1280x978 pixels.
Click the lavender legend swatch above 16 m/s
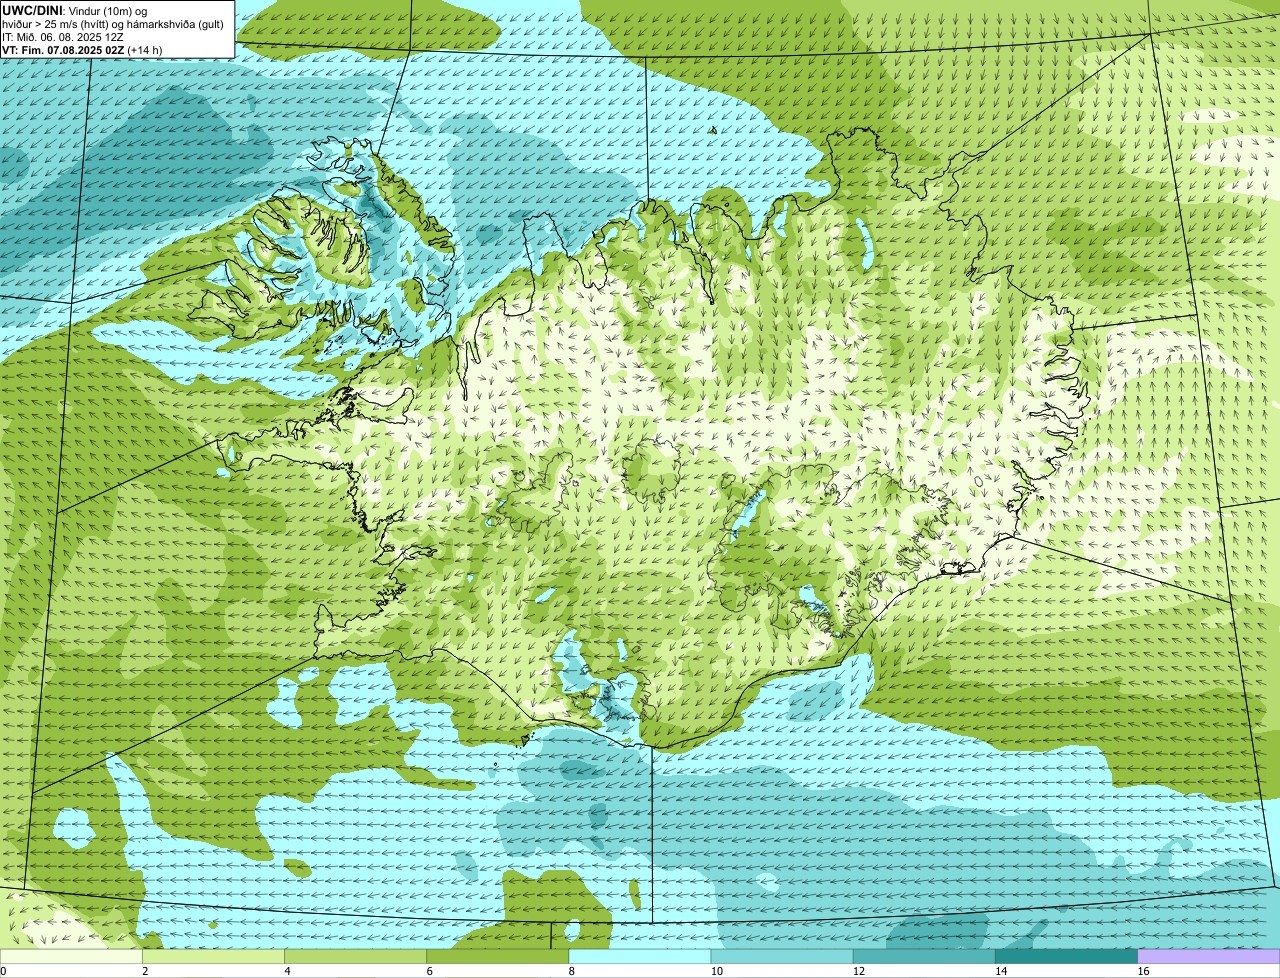(1208, 956)
